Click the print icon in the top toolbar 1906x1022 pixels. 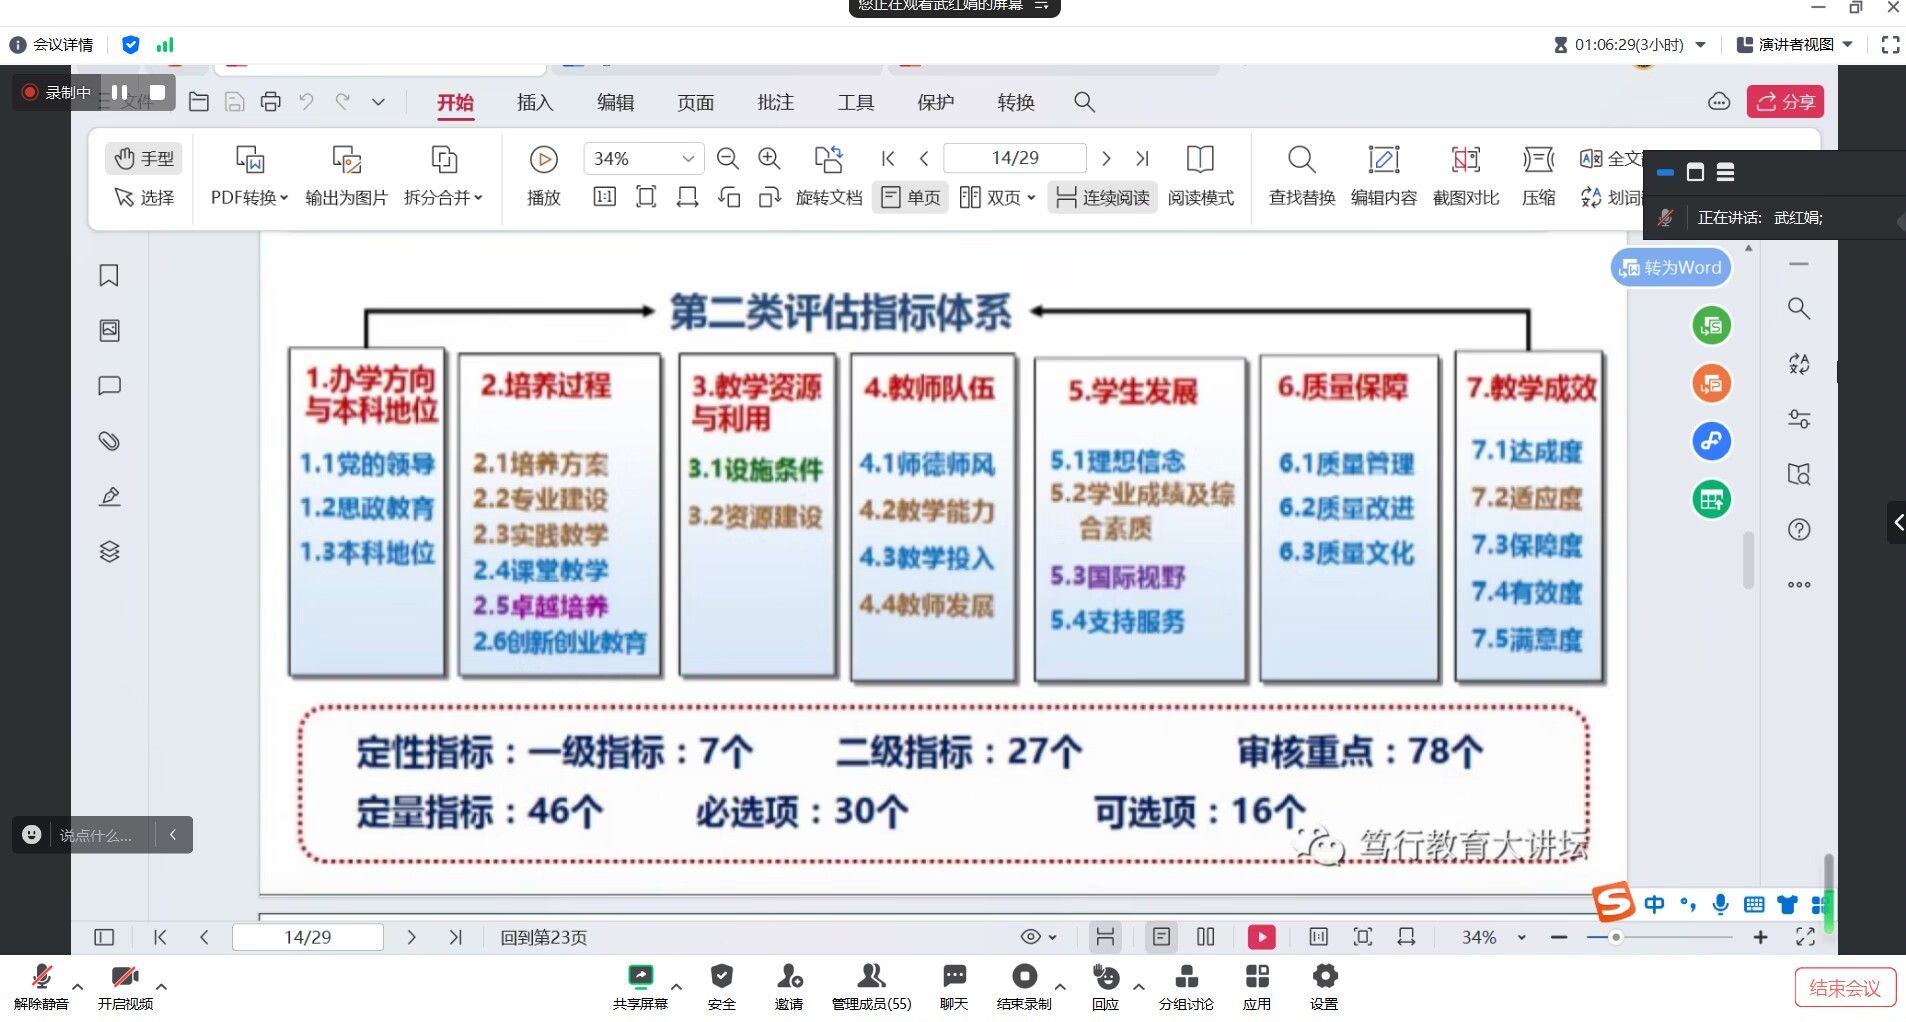coord(270,102)
